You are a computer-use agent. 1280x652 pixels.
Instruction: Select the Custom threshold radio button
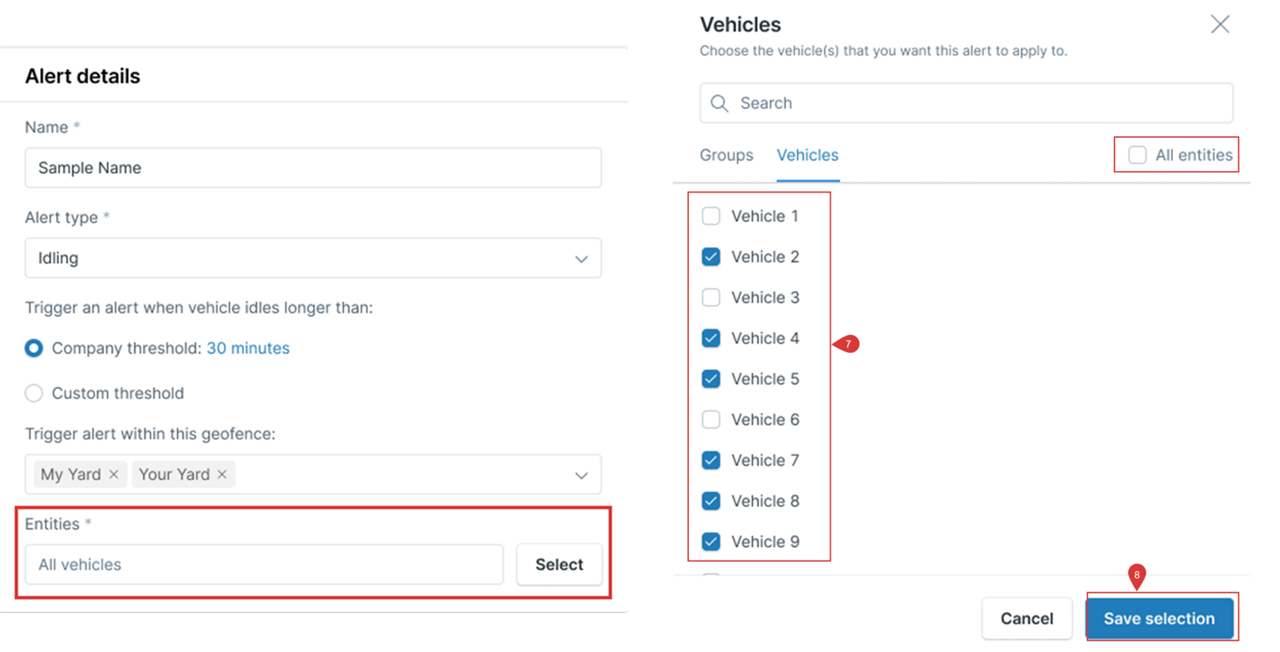point(33,393)
